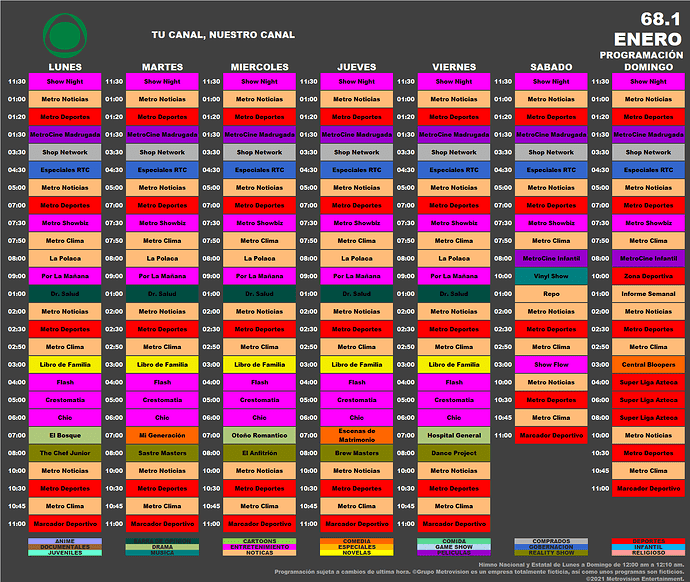The height and width of the screenshot is (582, 690).
Task: Click the COMEDIA legend swatch
Action: [x=357, y=541]
